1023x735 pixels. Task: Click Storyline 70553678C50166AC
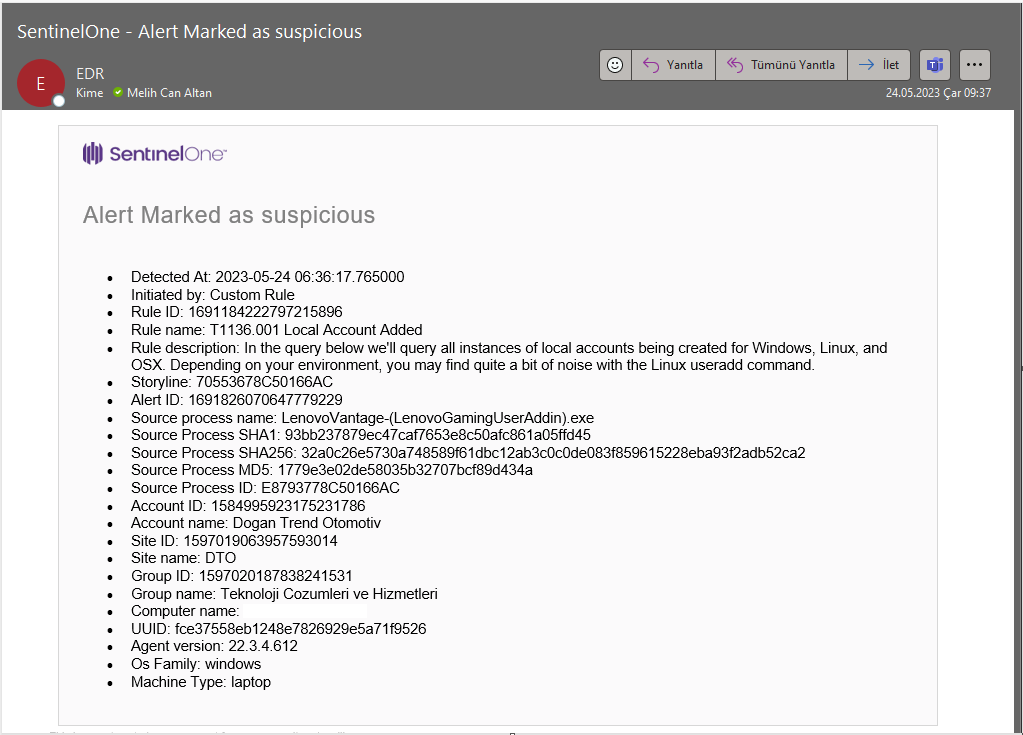232,382
